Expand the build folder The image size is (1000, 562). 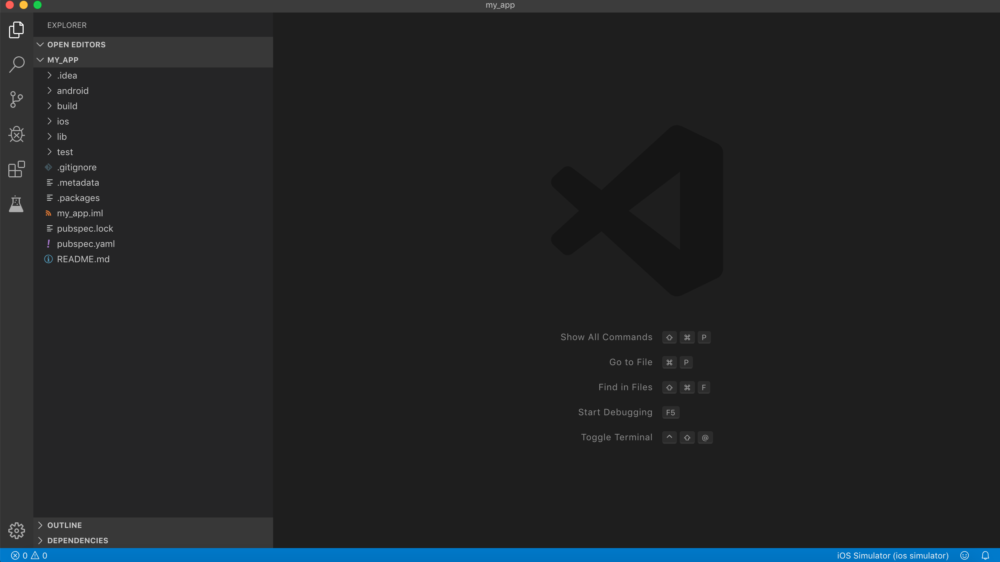coord(153,106)
